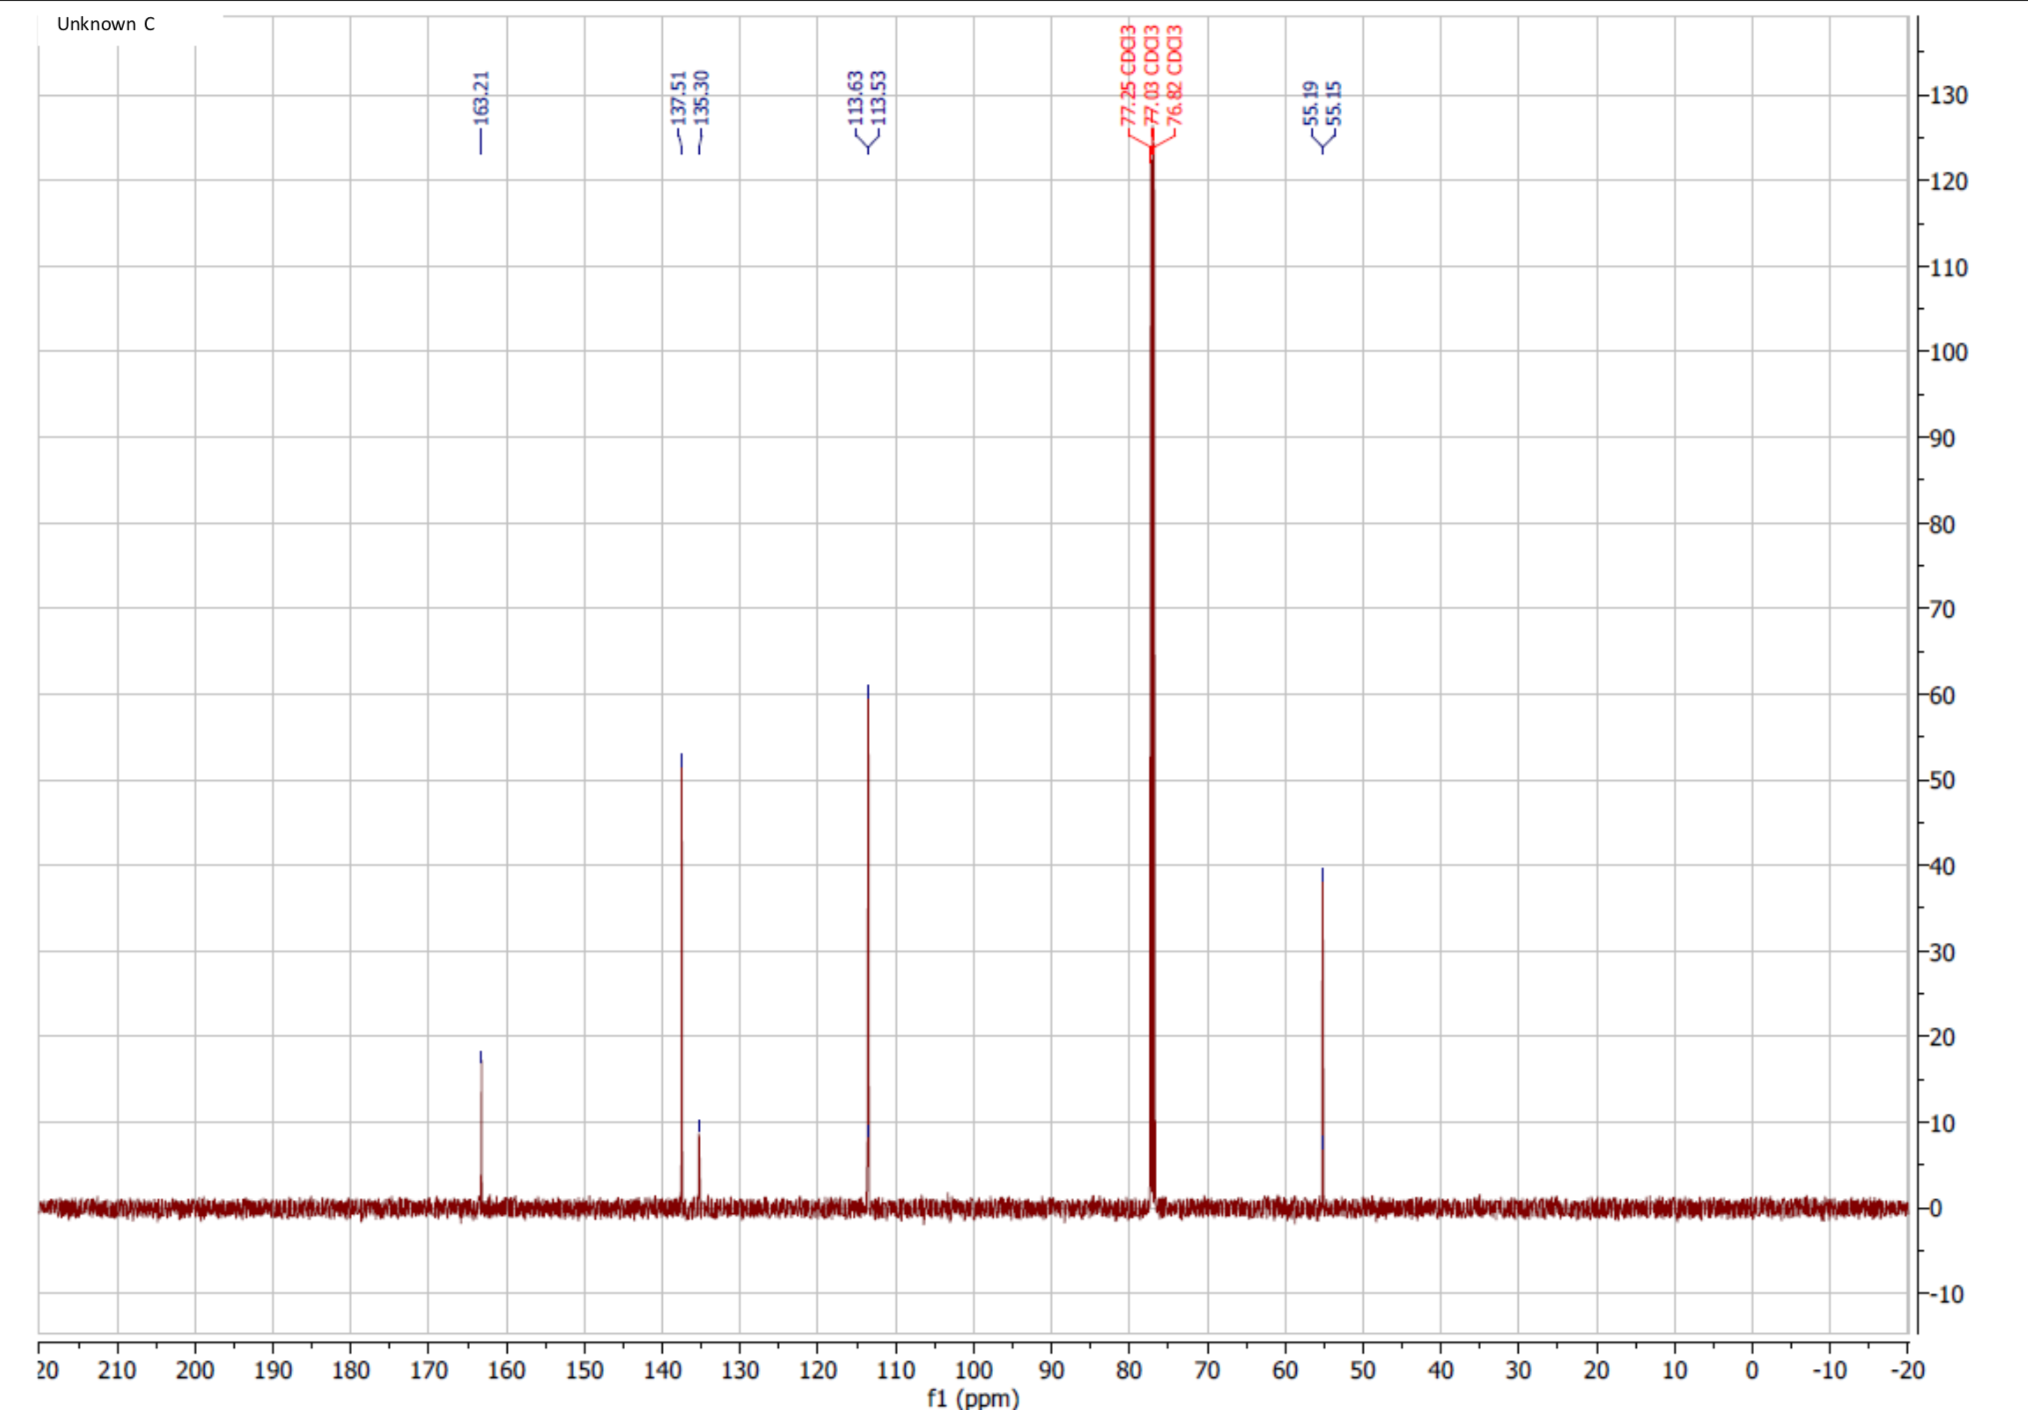Viewport: 2028px width, 1410px height.
Task: Click the Unknown C spectrum title
Action: coord(106,24)
